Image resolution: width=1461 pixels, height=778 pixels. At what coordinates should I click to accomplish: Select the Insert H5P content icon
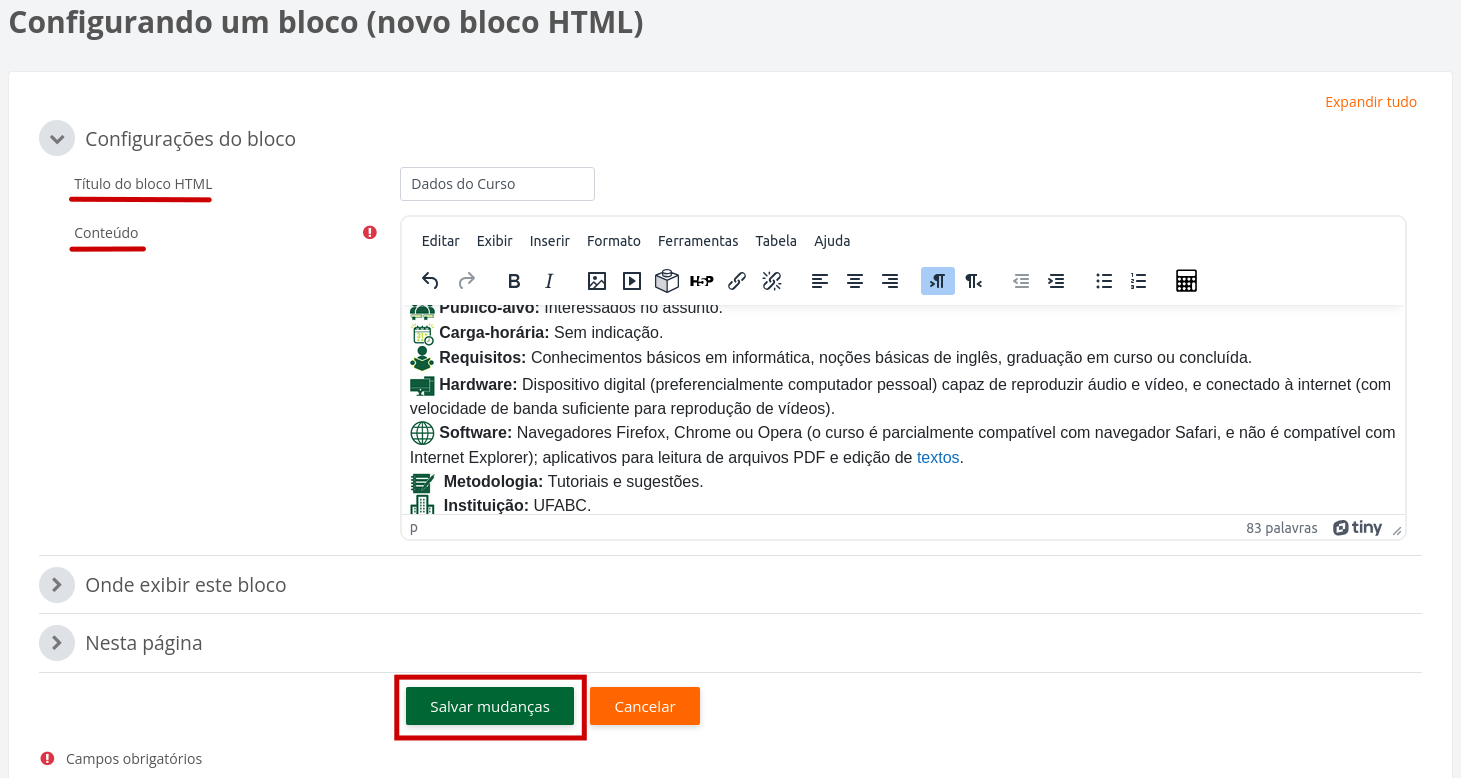tap(701, 281)
